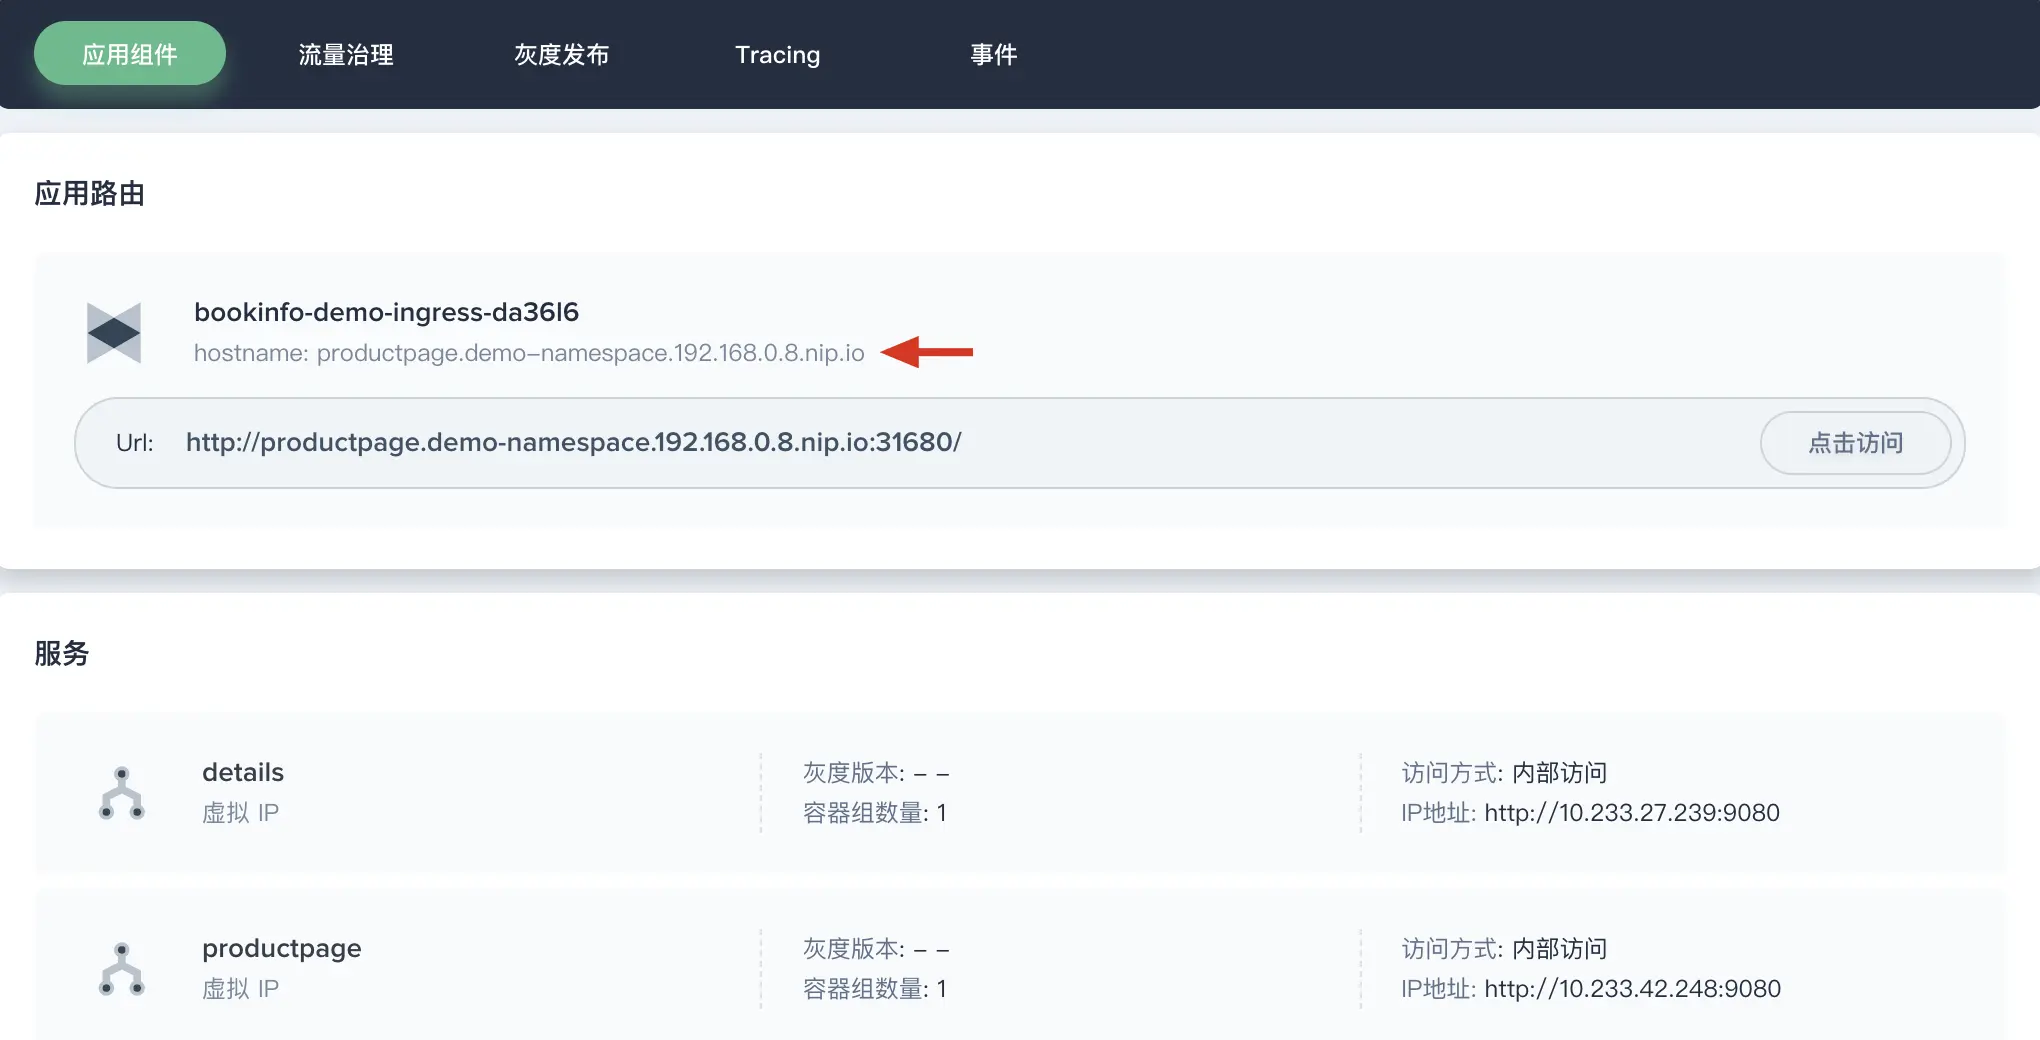This screenshot has width=2040, height=1040.
Task: Click 虚拟 IP label under details
Action: coord(240,813)
